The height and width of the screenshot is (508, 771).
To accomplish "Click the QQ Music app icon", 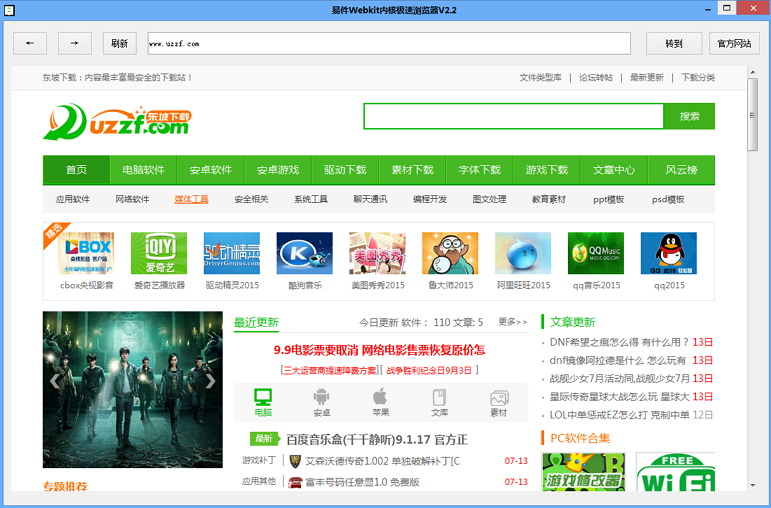I will 595,253.
